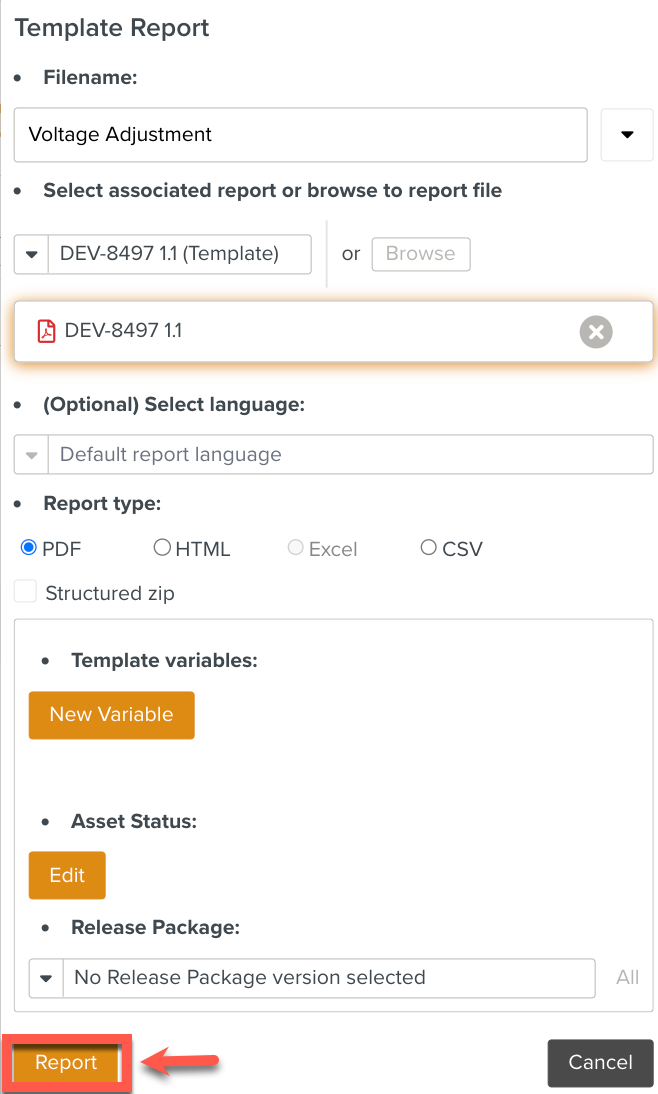Select the CSV report type option

click(429, 548)
